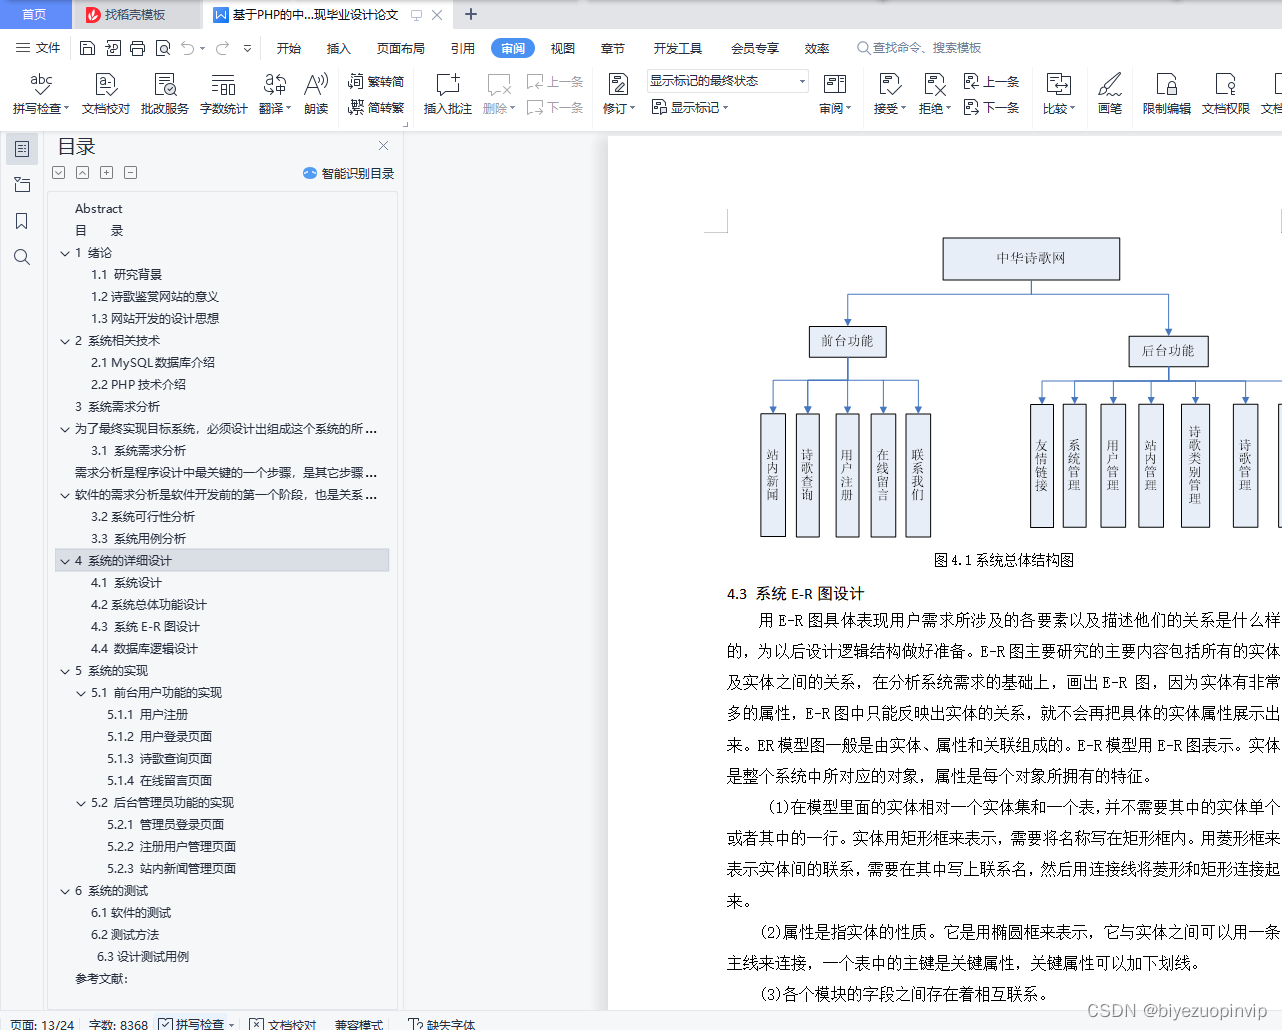Screen dimensions: 1282x1030
Task: Open a new tab with plus button
Action: coord(471,14)
